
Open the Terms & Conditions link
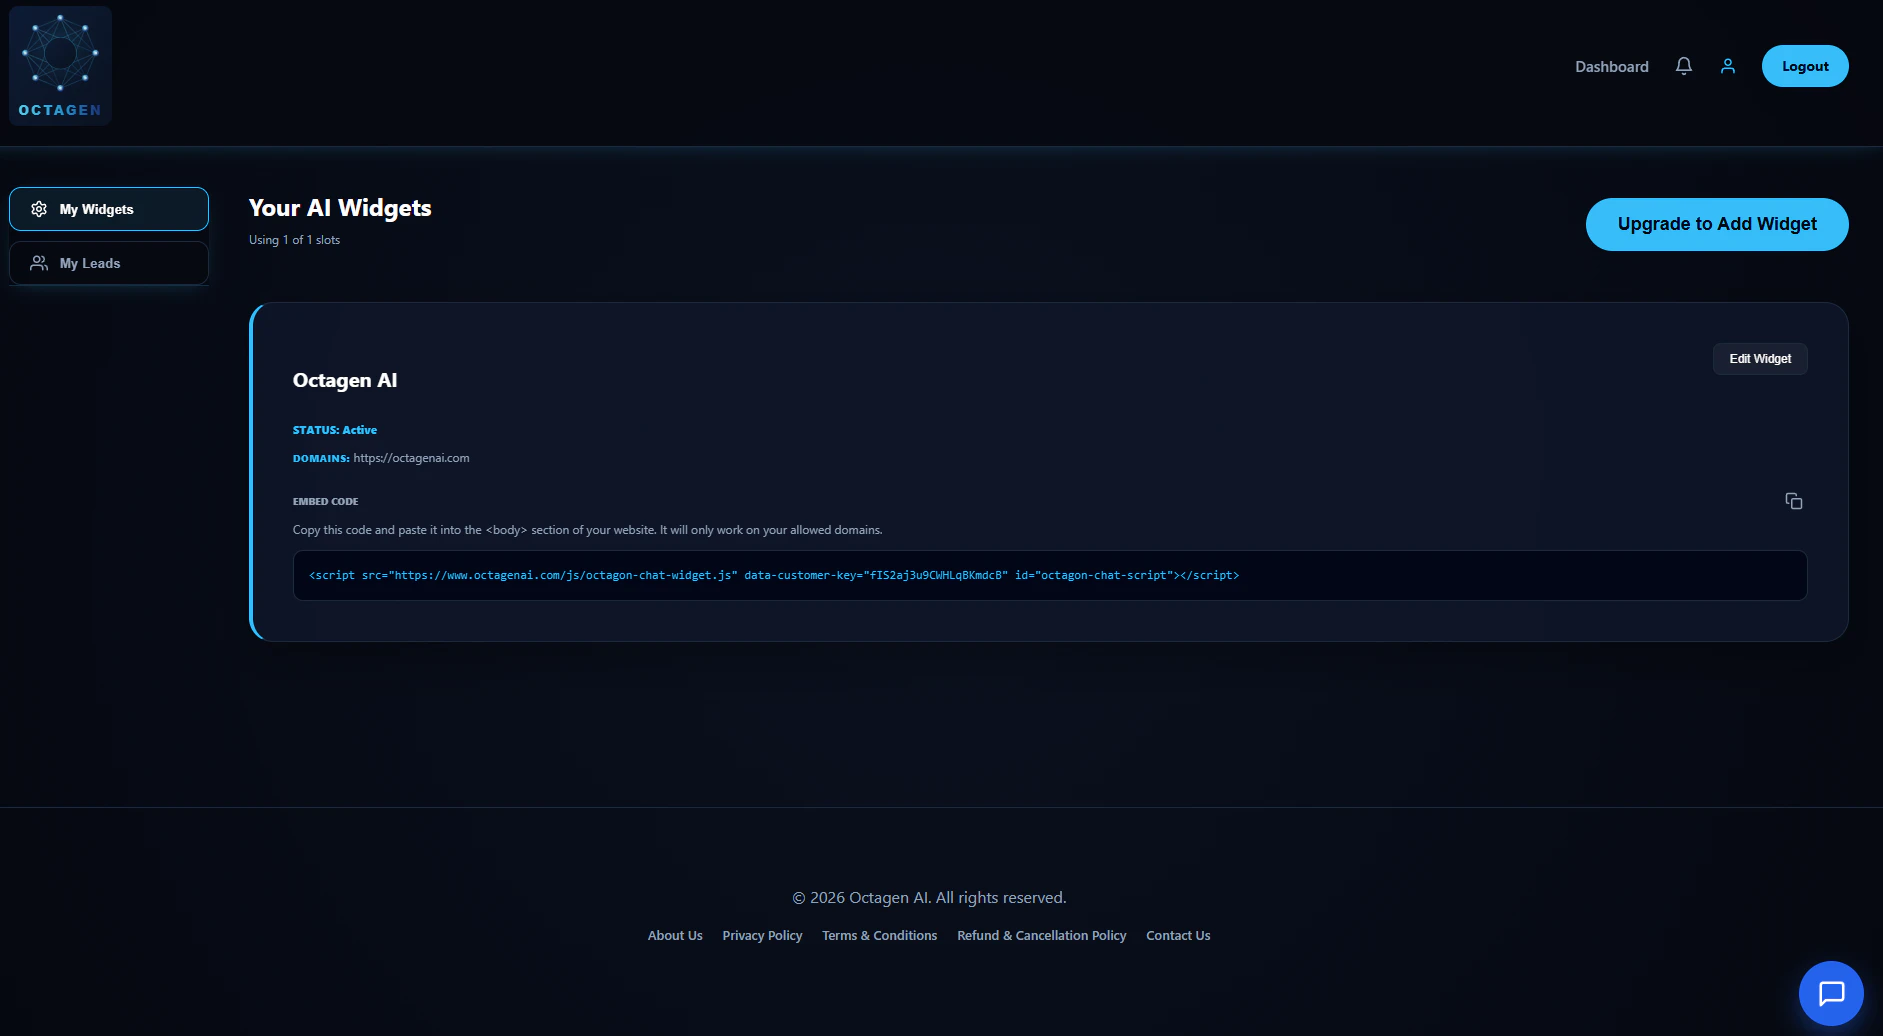coord(879,936)
